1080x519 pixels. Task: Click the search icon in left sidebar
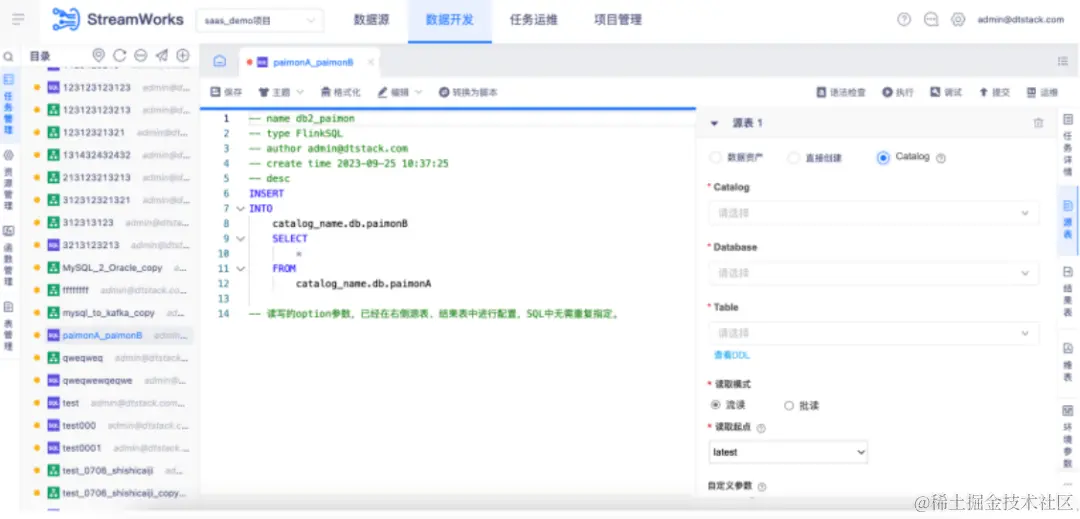8,57
